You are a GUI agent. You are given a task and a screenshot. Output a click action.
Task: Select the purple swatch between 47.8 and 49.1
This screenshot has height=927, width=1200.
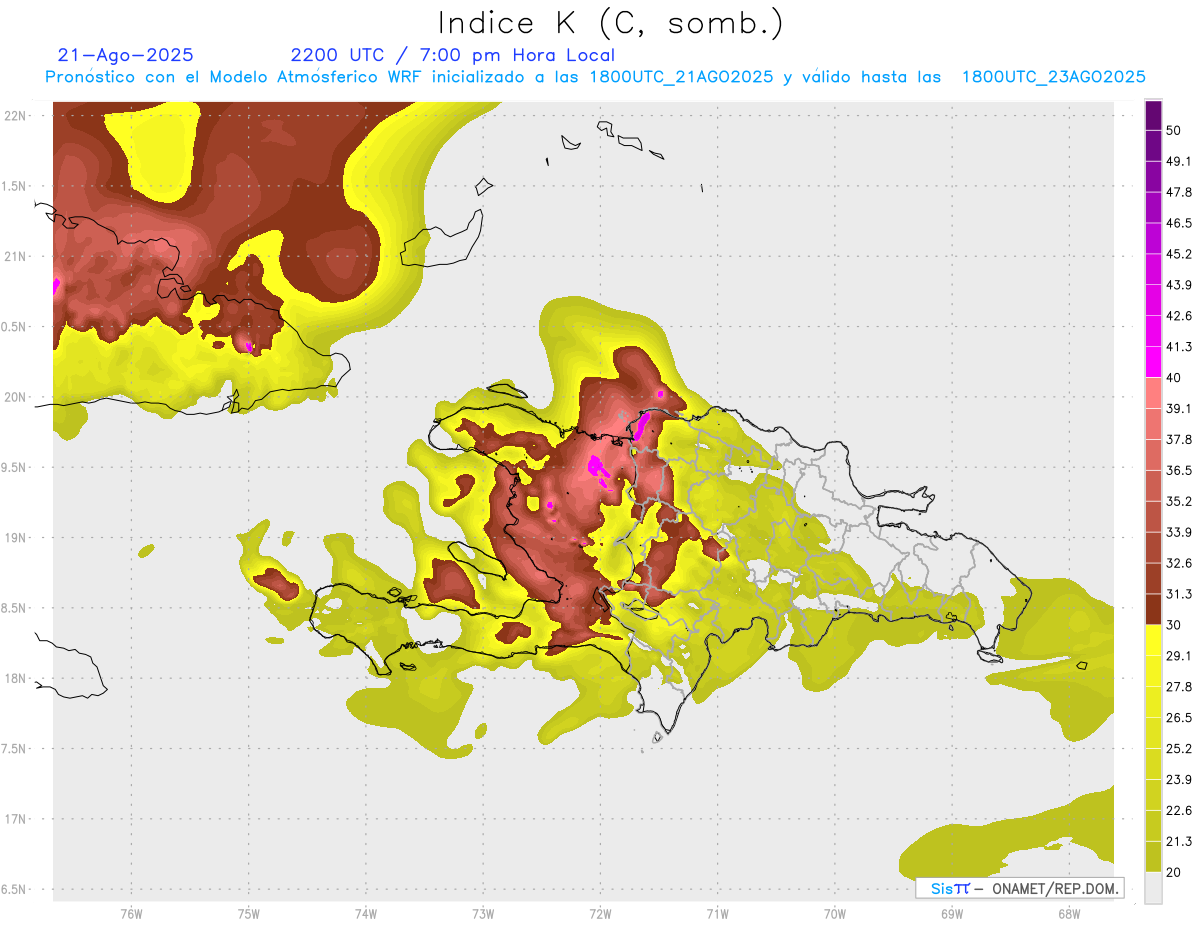[1153, 177]
